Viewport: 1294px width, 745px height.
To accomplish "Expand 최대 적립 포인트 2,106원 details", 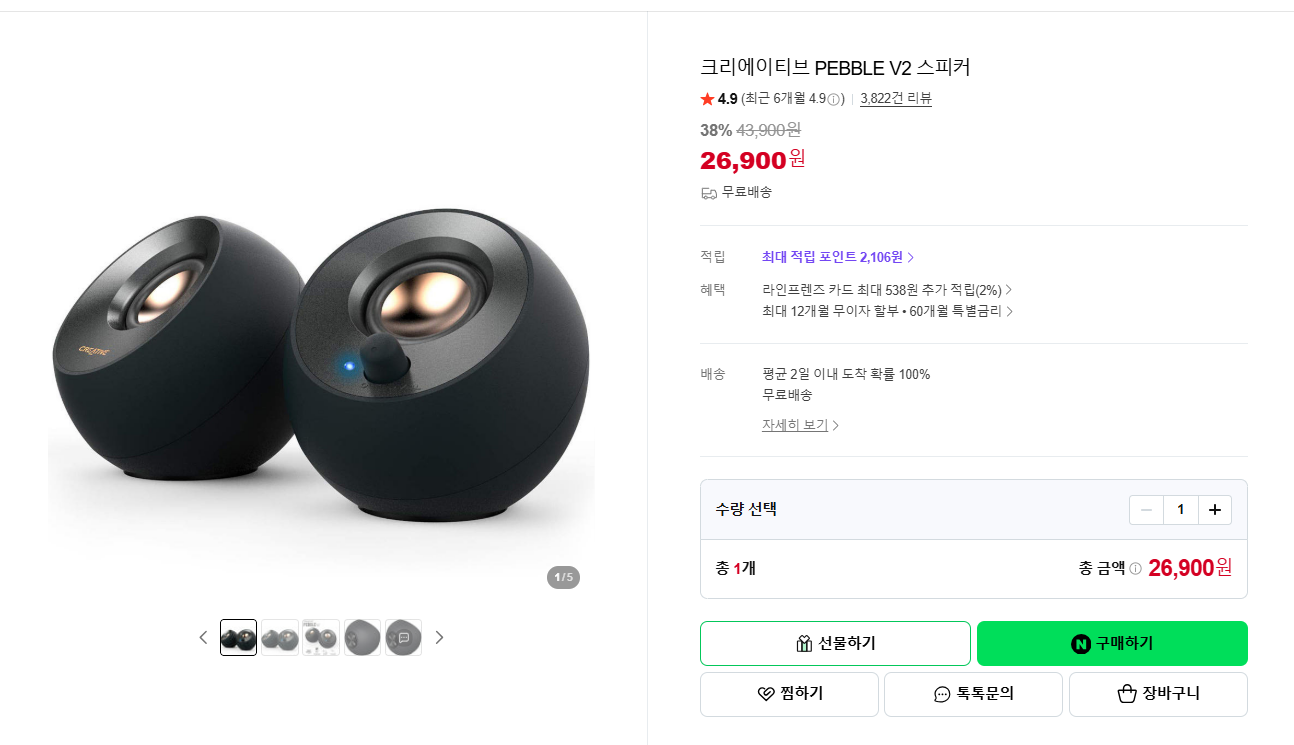I will pos(838,257).
